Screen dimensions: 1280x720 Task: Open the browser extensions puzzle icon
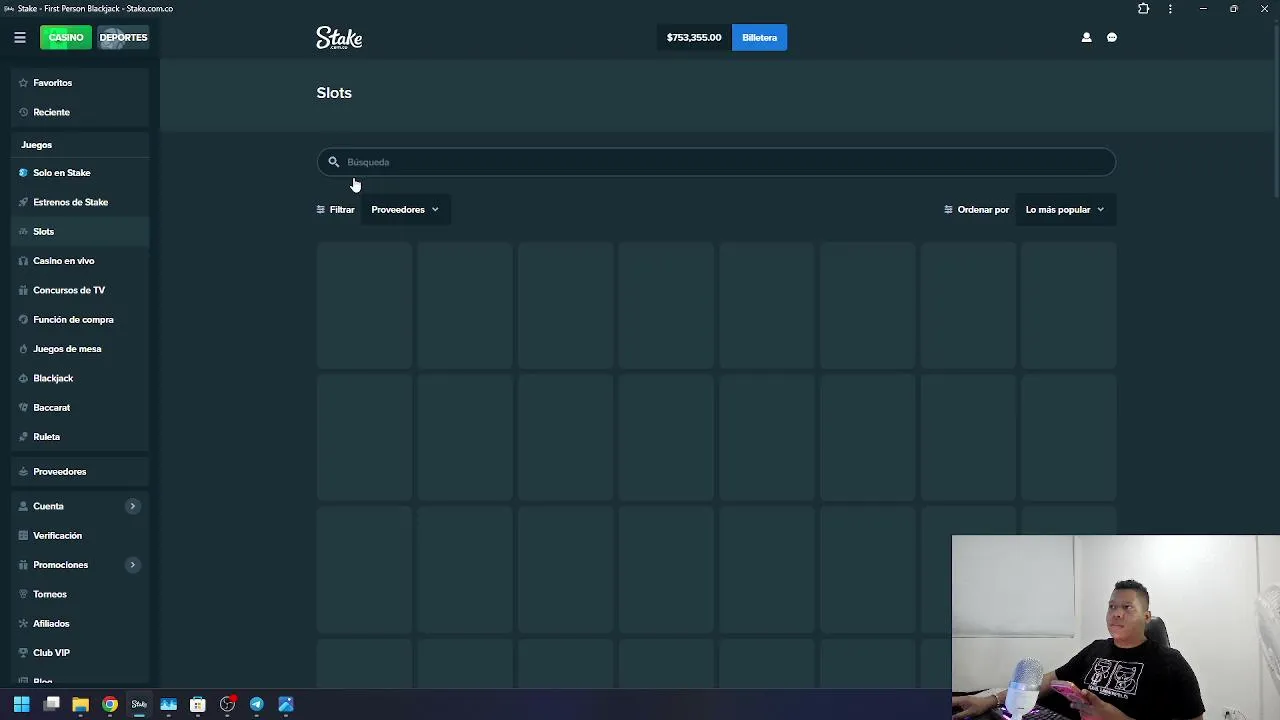pyautogui.click(x=1144, y=9)
